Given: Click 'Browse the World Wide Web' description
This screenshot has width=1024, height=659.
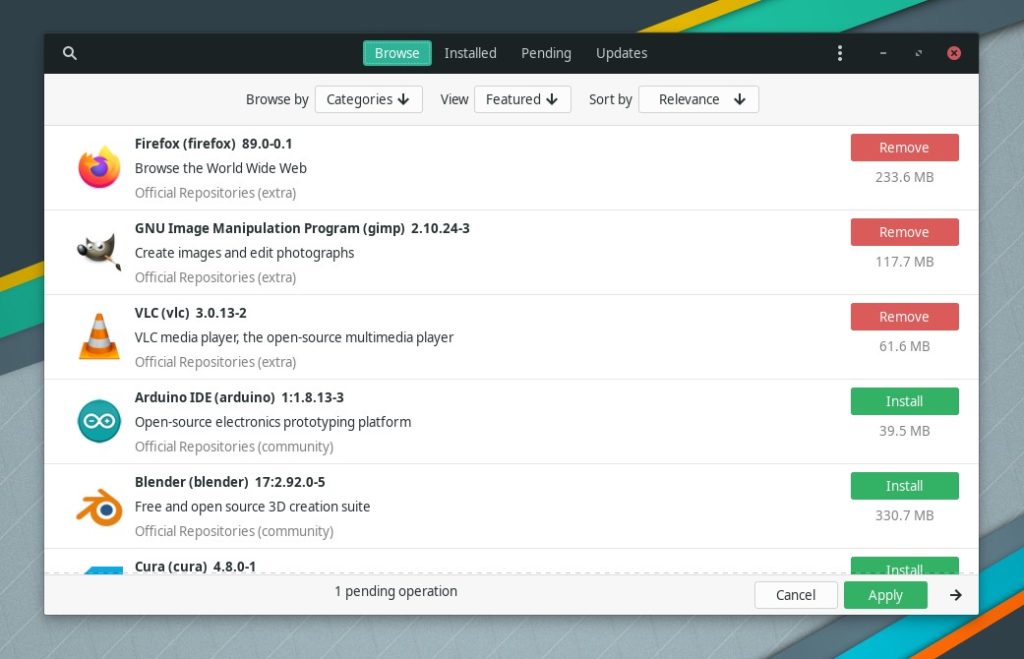Looking at the screenshot, I should (x=221, y=168).
